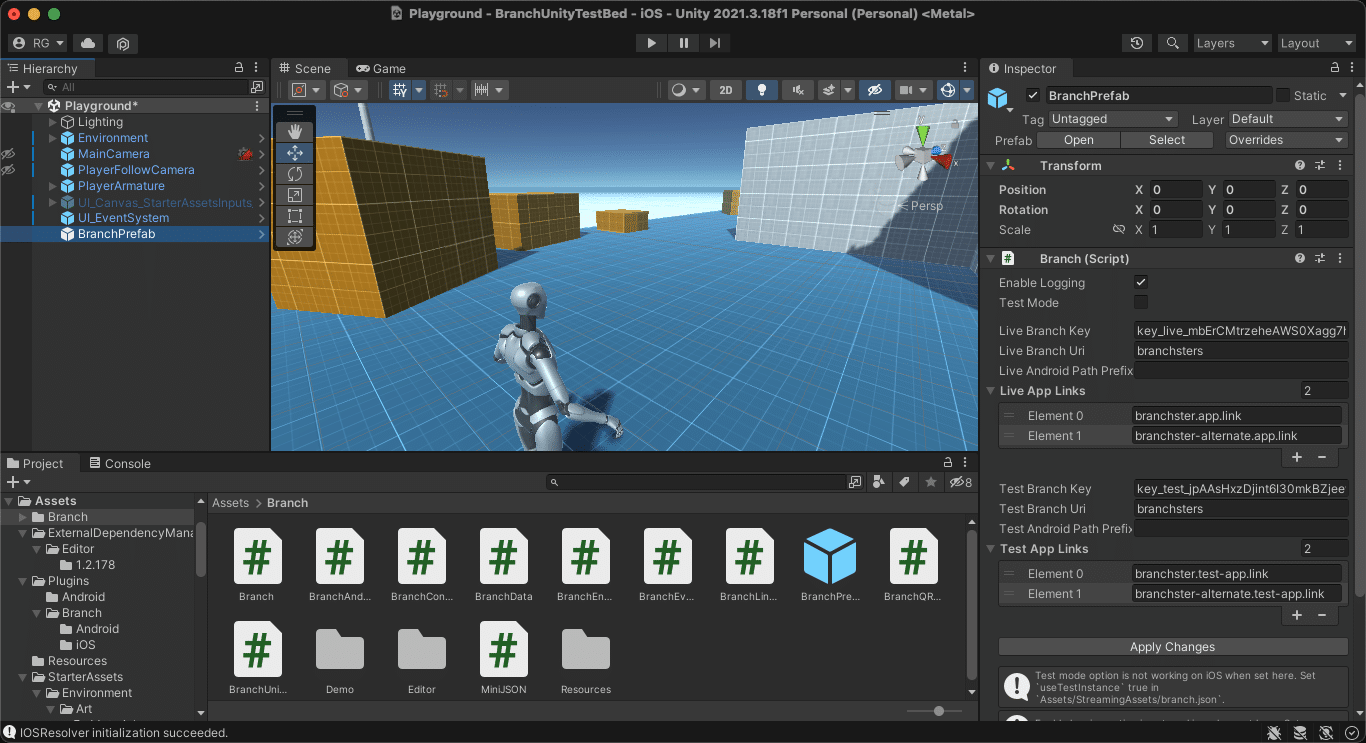Enable Test Mode in the Branch script
The image size is (1366, 743).
pyautogui.click(x=1139, y=303)
